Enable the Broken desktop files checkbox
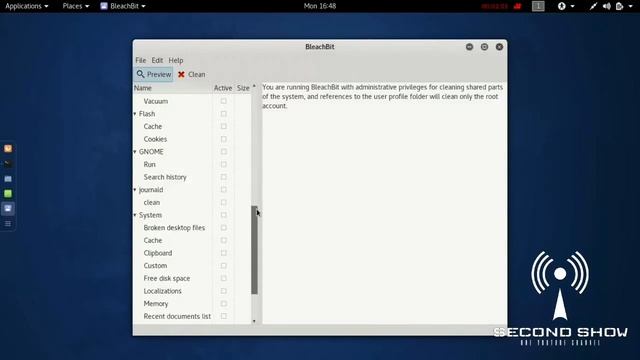This screenshot has width=640, height=360. point(224,227)
